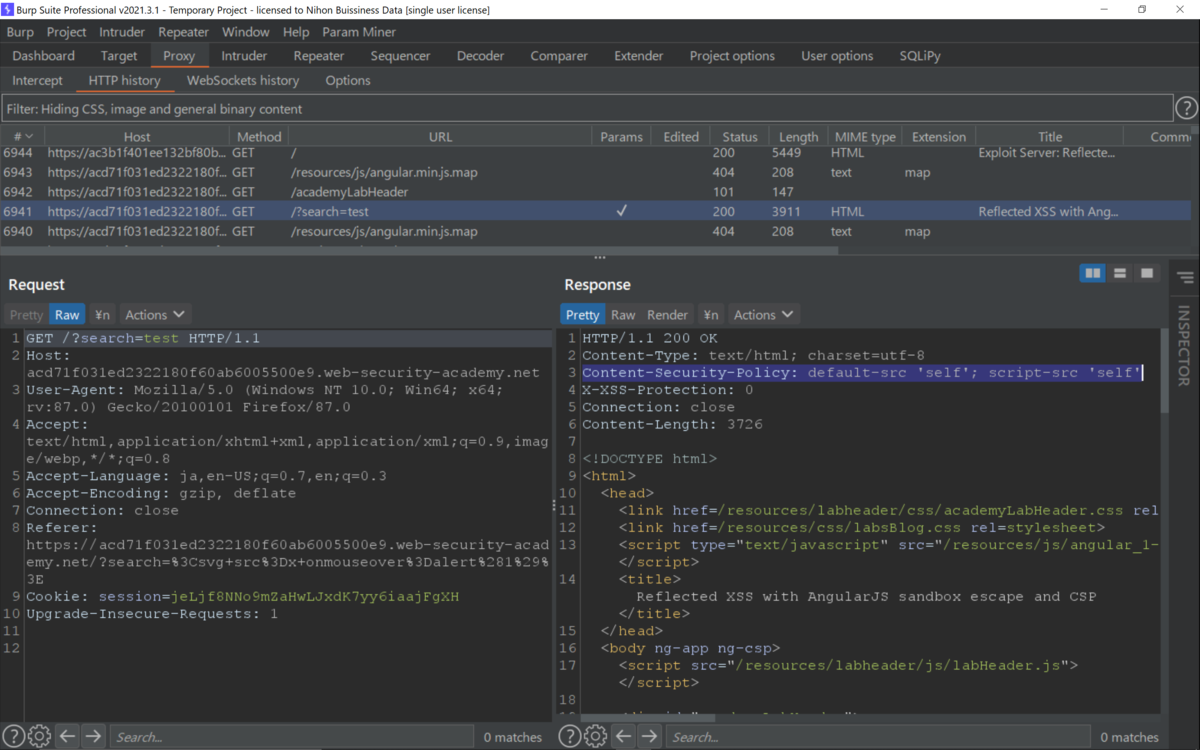Screen dimensions: 1200x750
Task: Switch Response view to Render mode
Action: tap(667, 314)
